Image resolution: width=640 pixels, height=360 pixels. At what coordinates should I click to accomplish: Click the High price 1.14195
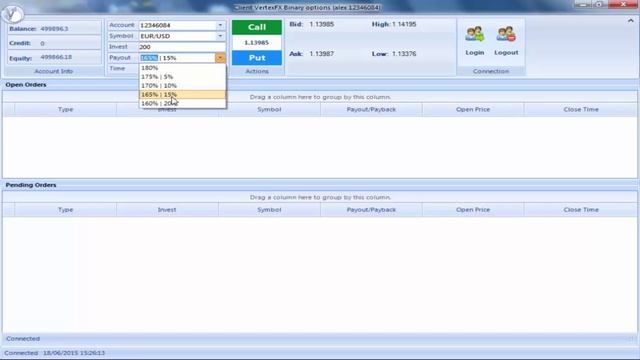[404, 24]
